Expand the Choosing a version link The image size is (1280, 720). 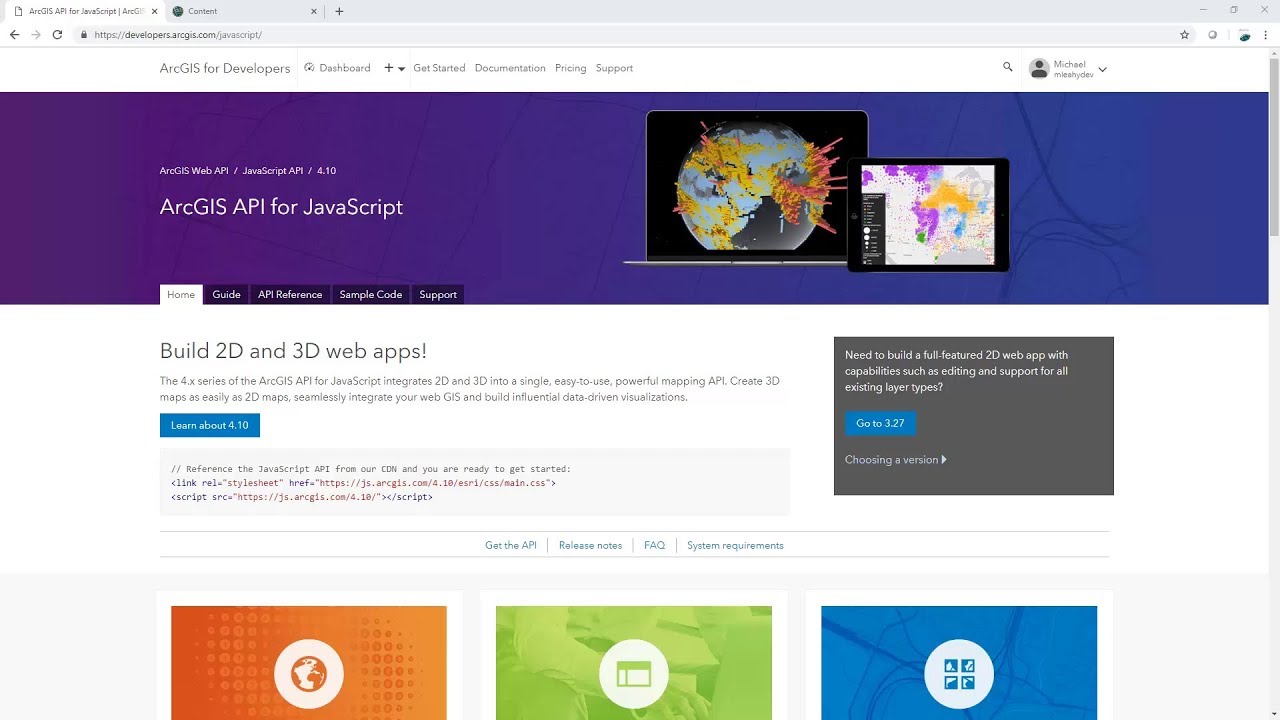coord(895,460)
